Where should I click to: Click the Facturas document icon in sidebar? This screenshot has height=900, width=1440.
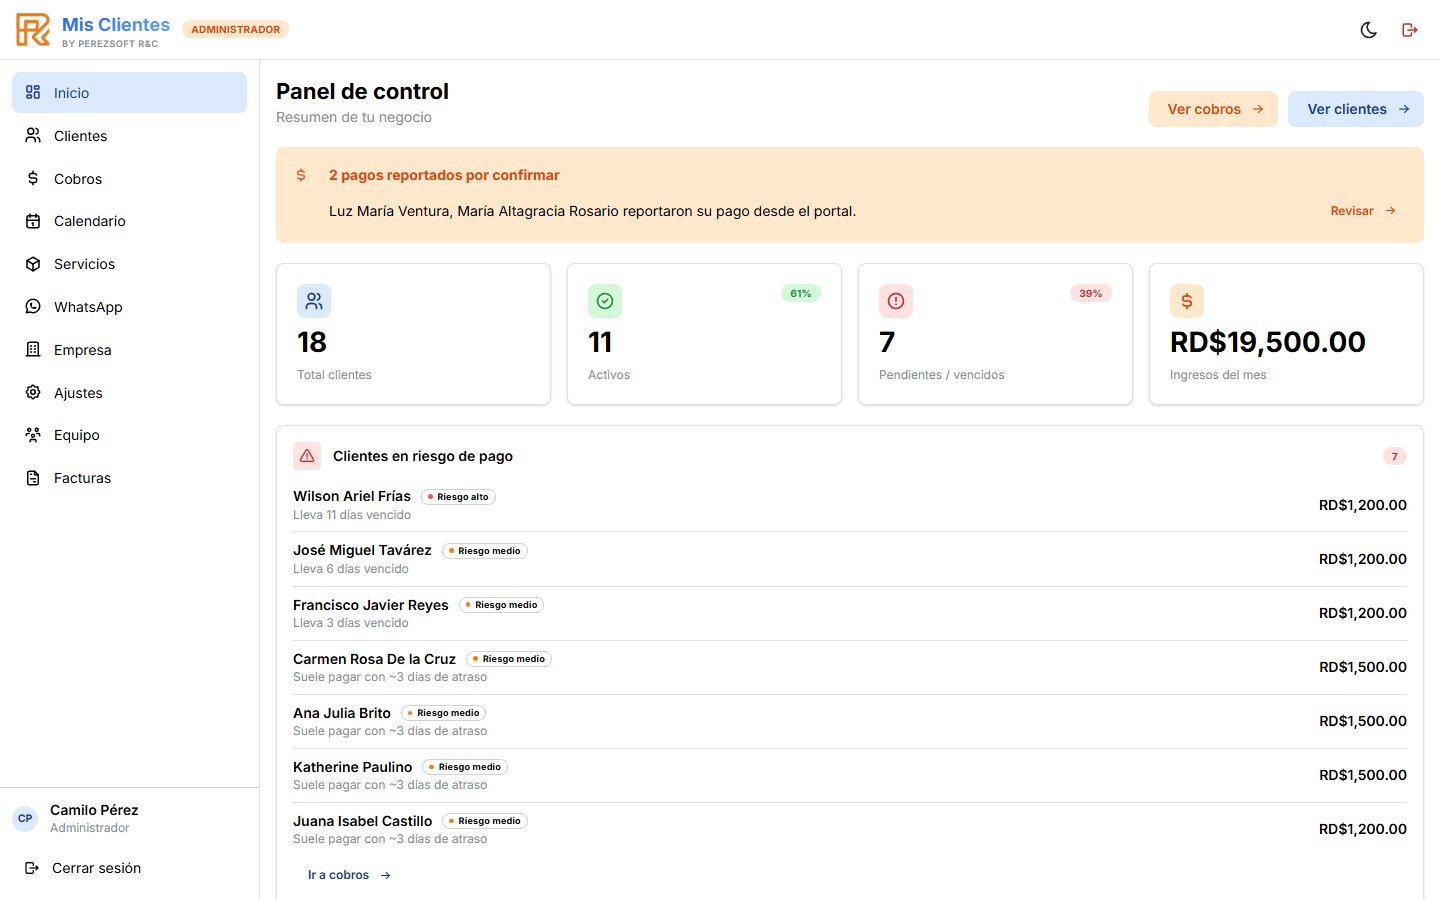(33, 478)
